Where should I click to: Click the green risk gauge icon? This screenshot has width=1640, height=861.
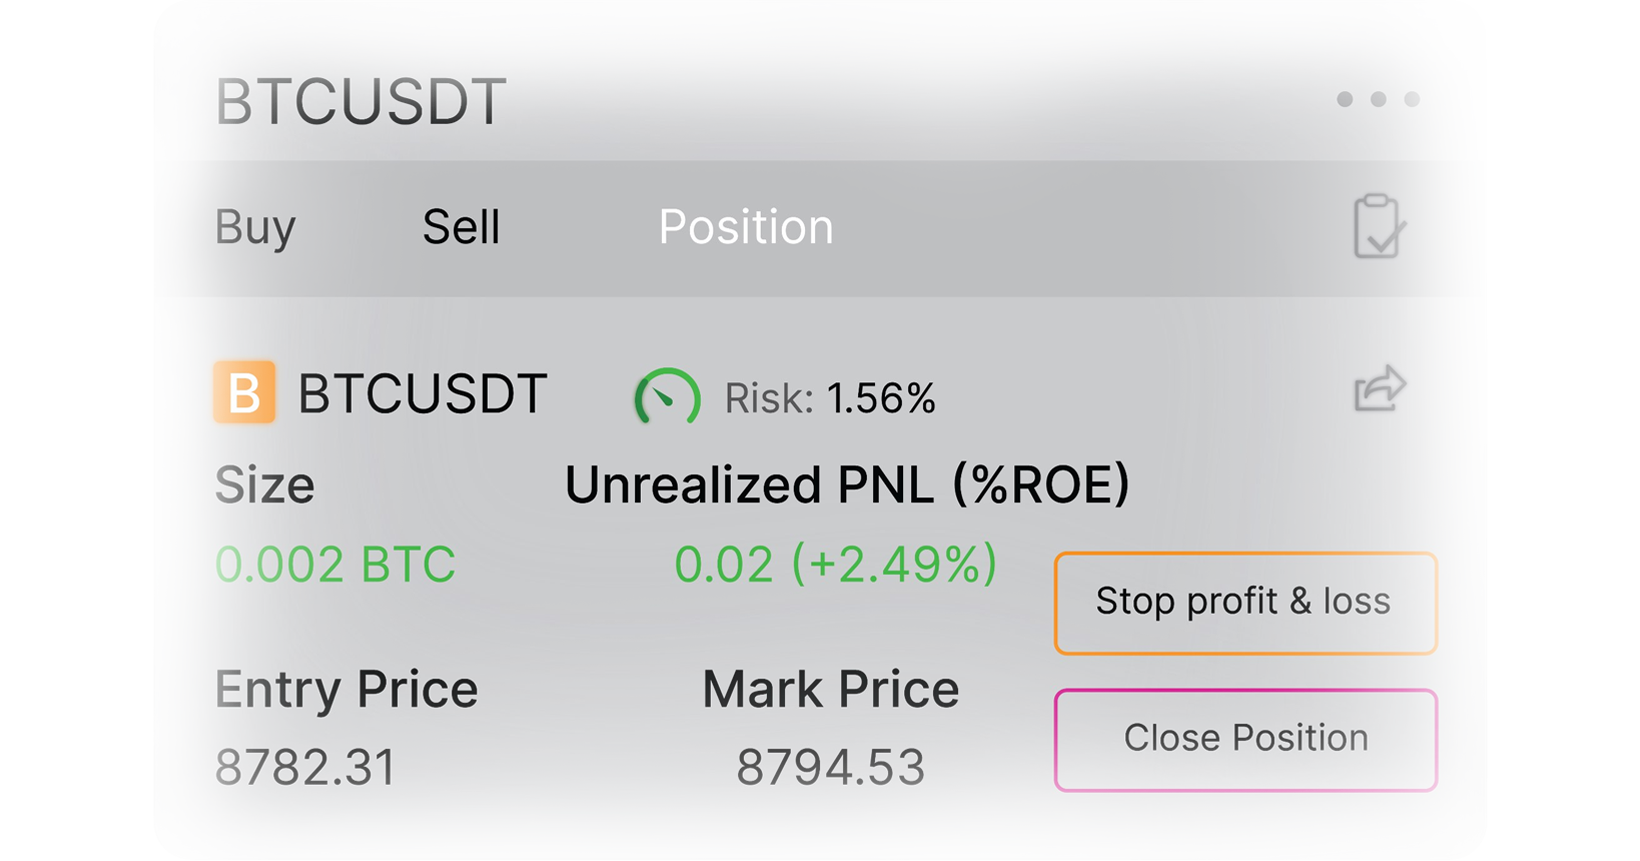[x=667, y=397]
